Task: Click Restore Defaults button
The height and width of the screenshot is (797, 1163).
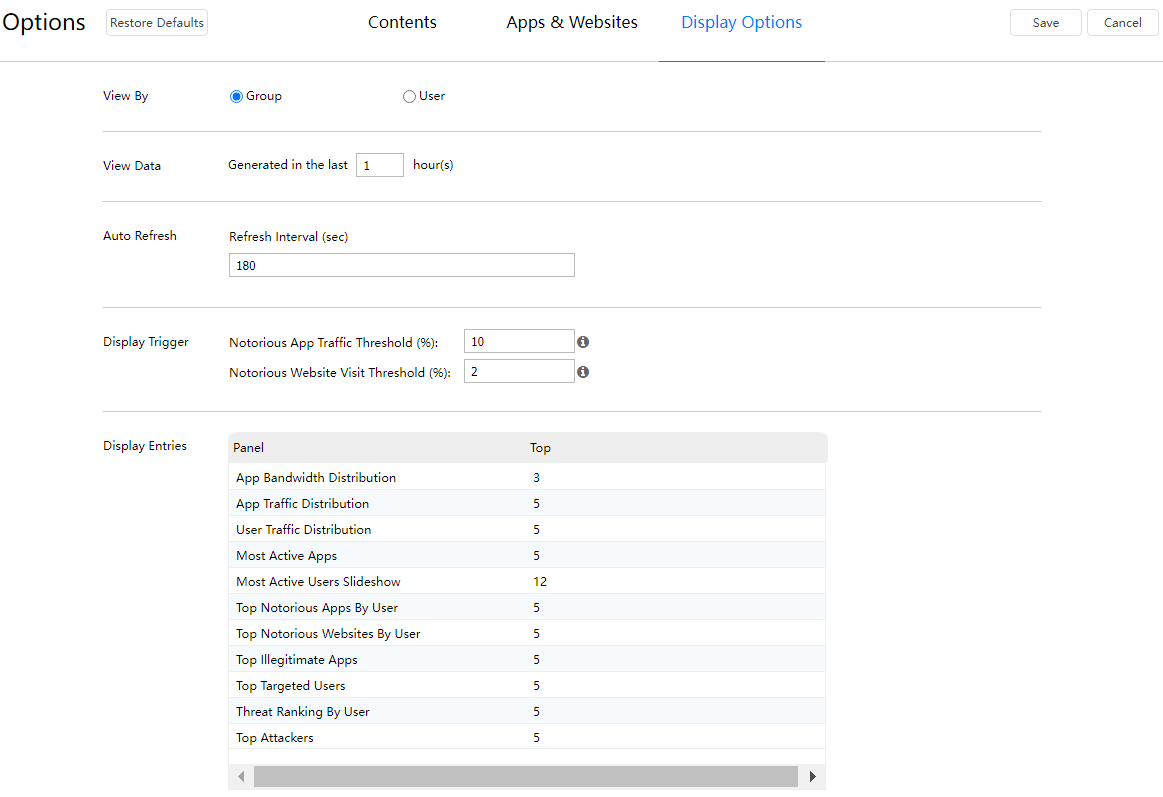Action: [157, 23]
